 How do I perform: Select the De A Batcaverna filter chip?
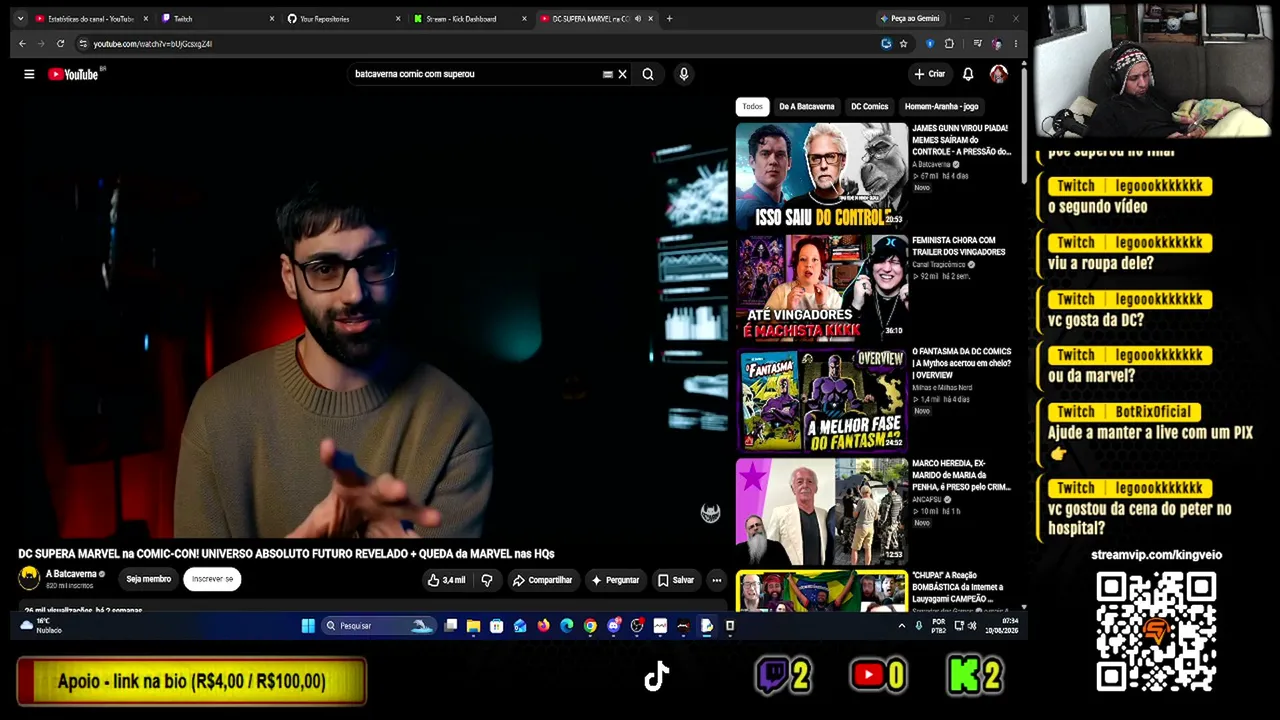coord(806,106)
